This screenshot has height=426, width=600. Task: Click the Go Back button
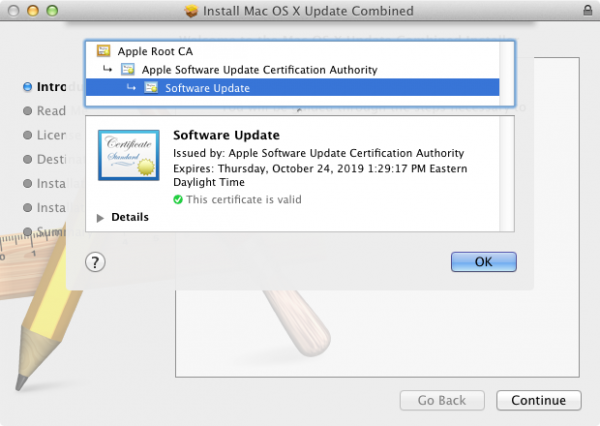(x=442, y=400)
